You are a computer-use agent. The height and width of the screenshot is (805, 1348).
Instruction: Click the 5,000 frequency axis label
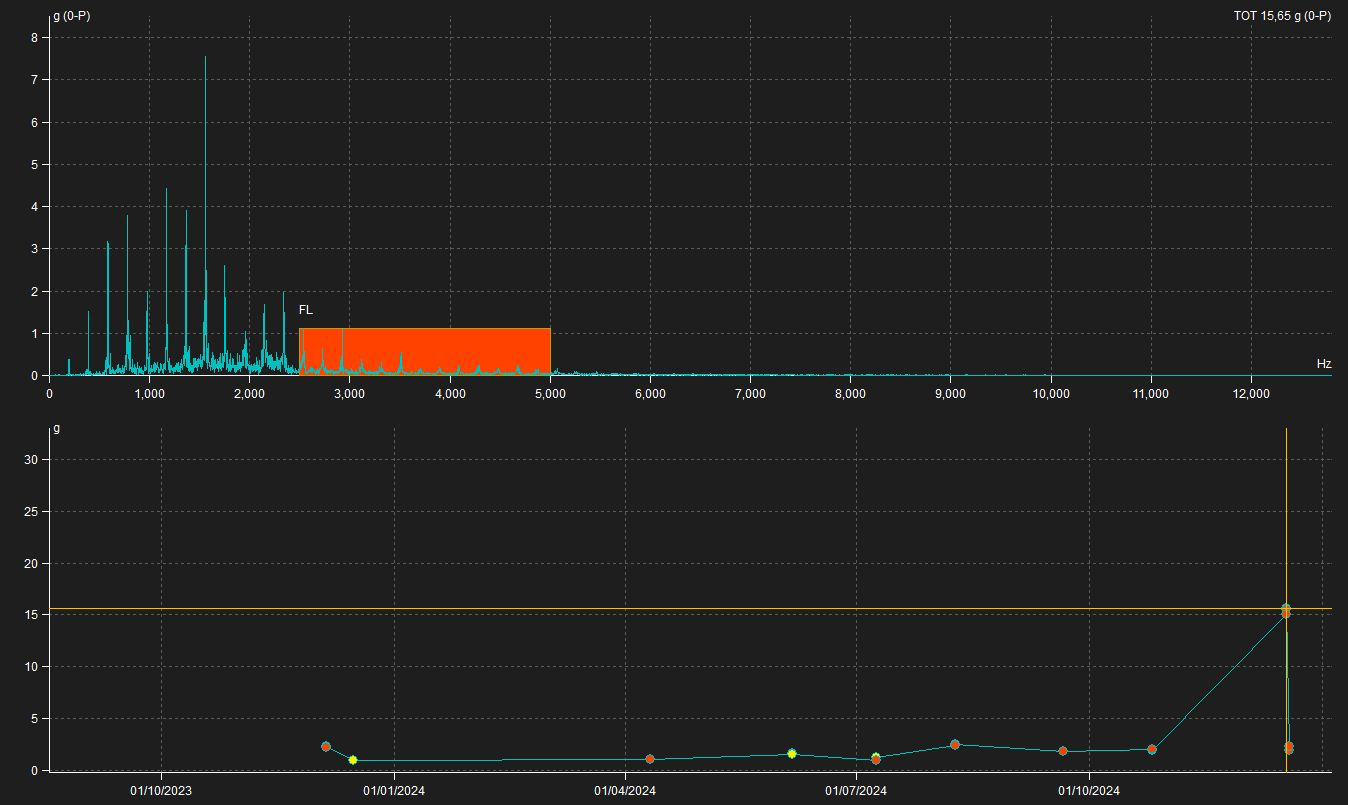(550, 394)
